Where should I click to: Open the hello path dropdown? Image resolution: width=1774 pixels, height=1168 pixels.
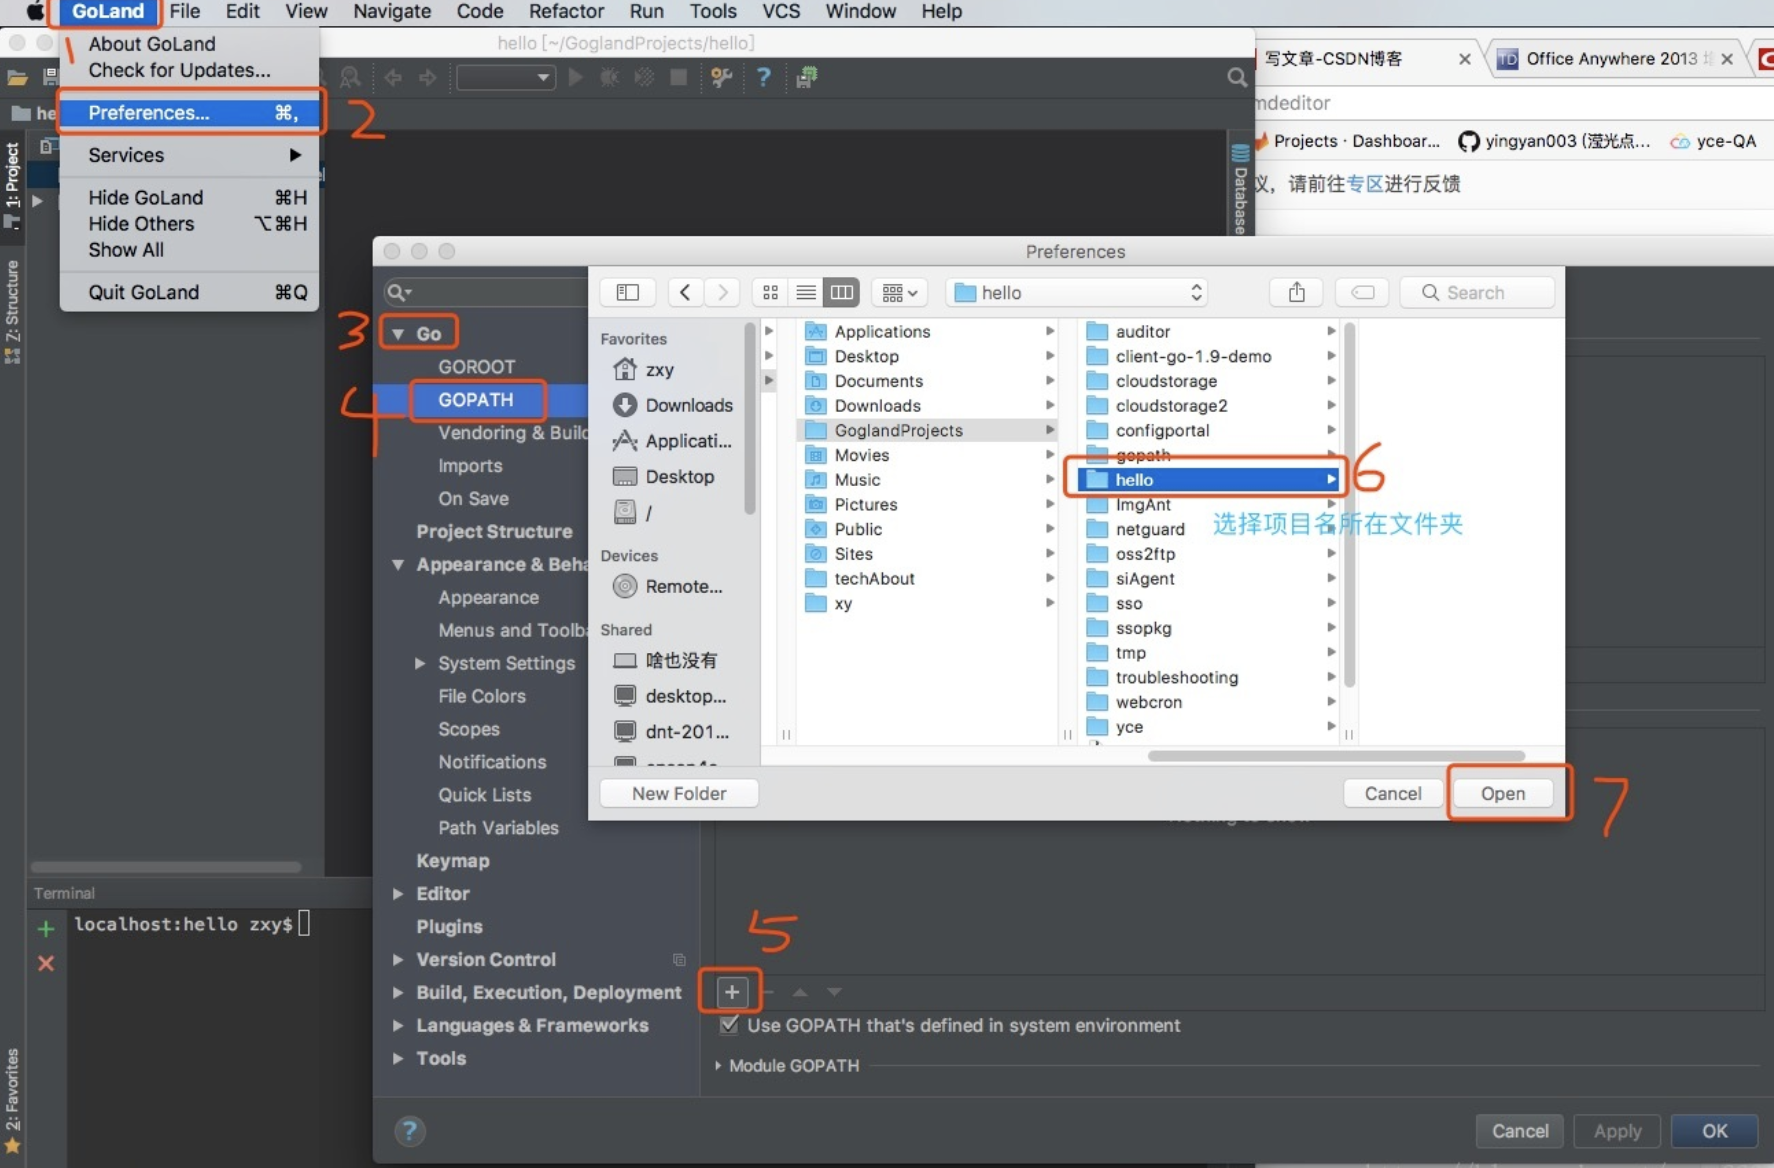pos(1077,292)
